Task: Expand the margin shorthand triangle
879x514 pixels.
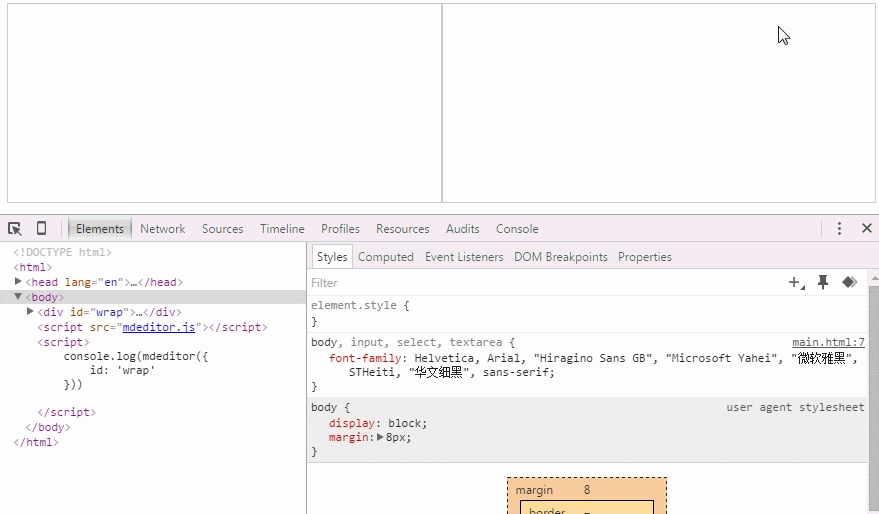Action: click(x=380, y=437)
